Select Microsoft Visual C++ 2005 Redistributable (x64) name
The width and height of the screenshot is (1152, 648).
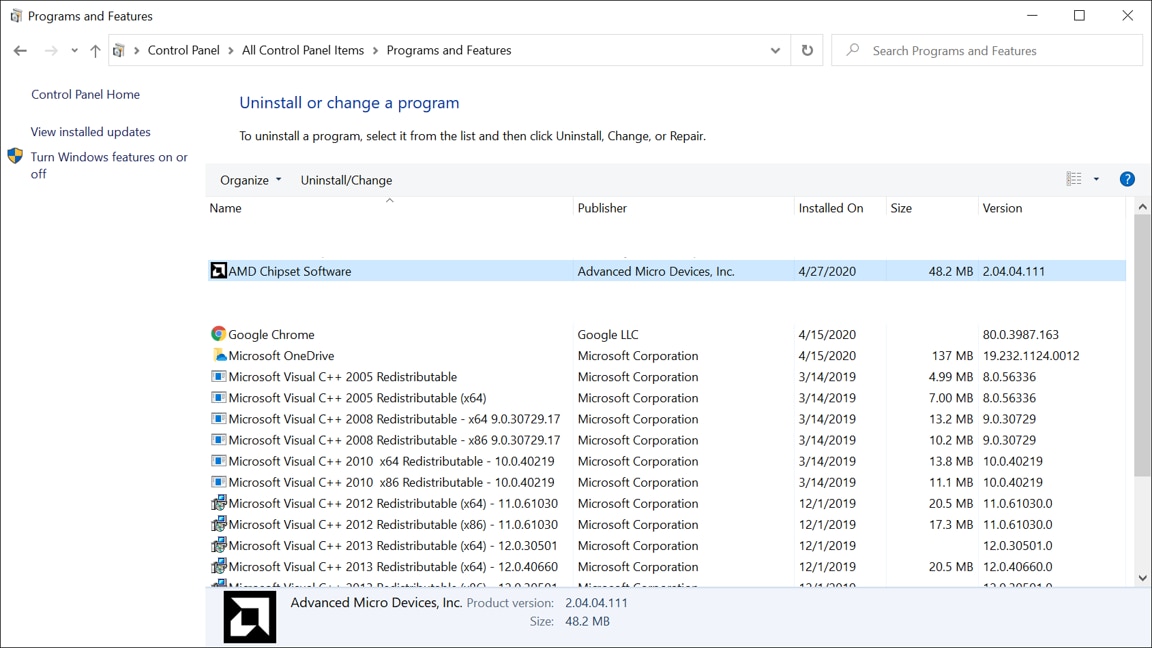point(357,397)
